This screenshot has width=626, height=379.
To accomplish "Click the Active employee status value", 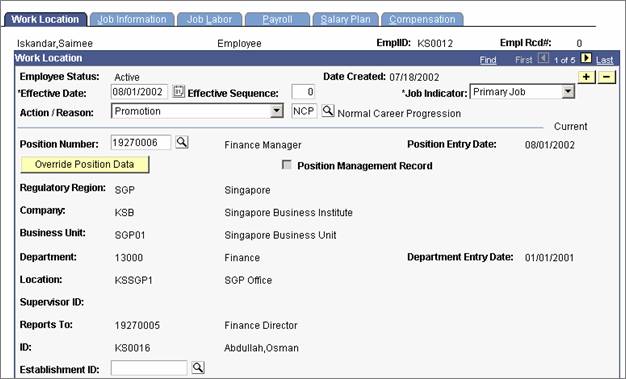I will click(x=127, y=77).
